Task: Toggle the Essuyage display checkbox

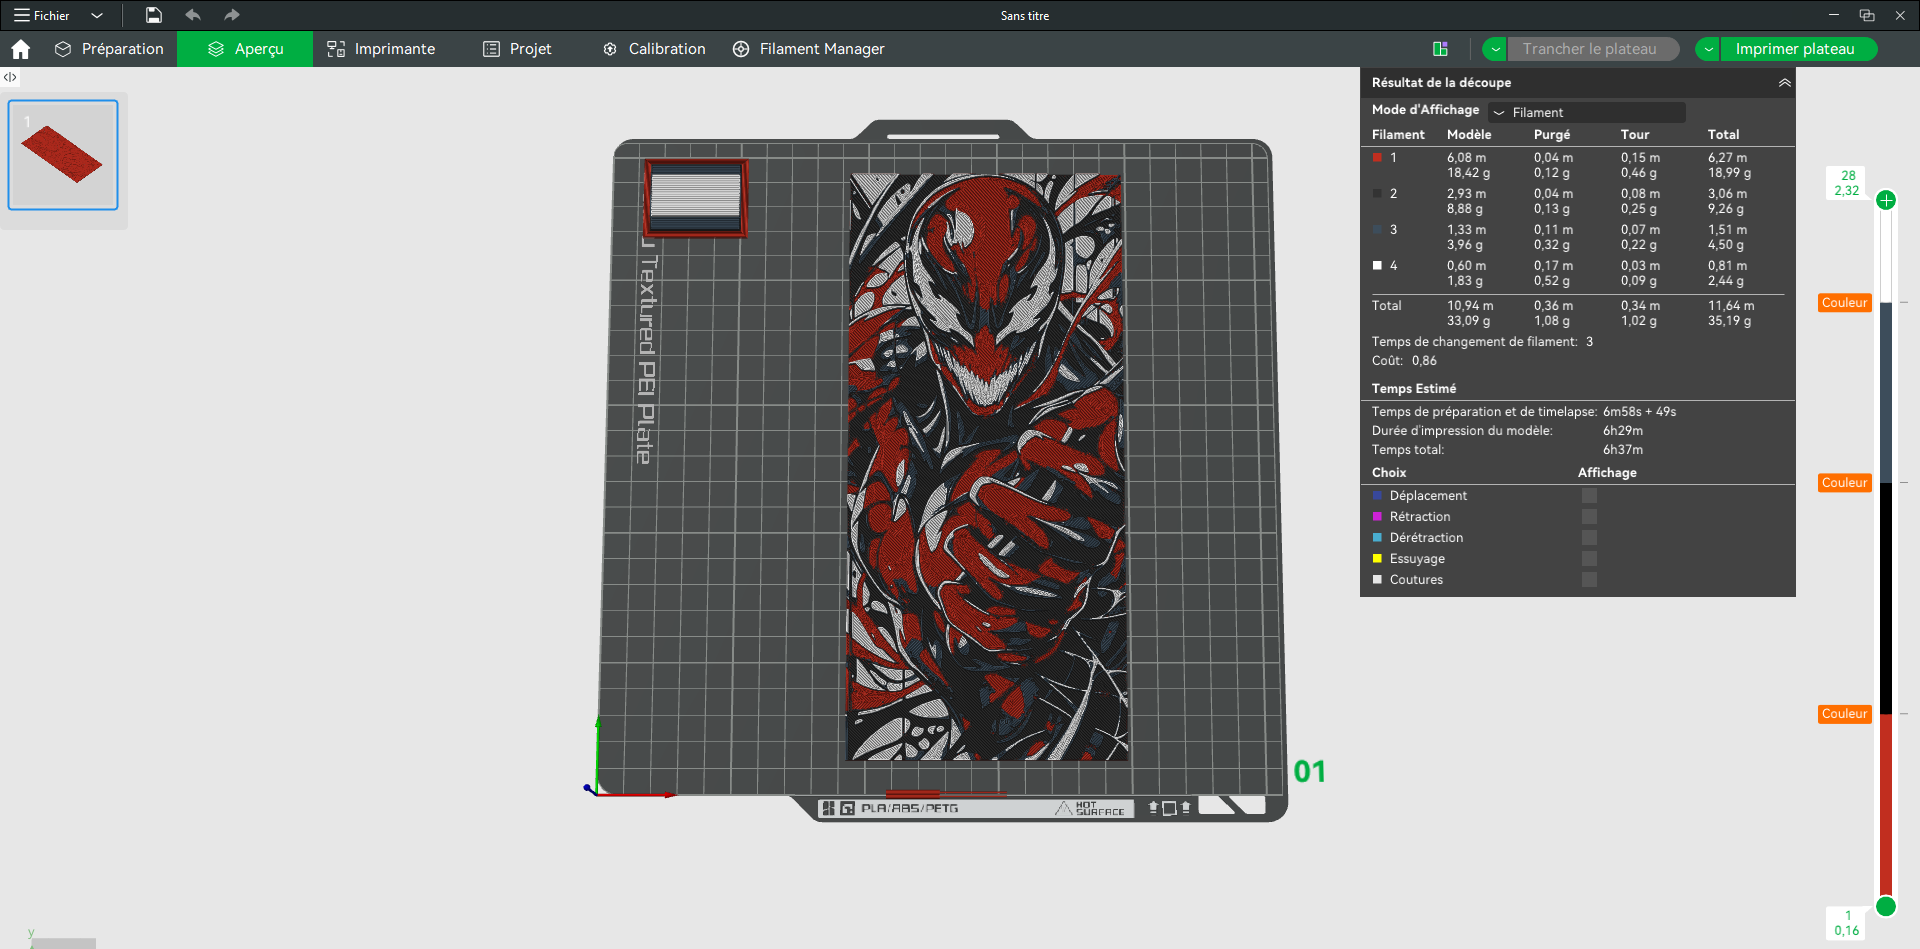Action: pyautogui.click(x=1589, y=559)
